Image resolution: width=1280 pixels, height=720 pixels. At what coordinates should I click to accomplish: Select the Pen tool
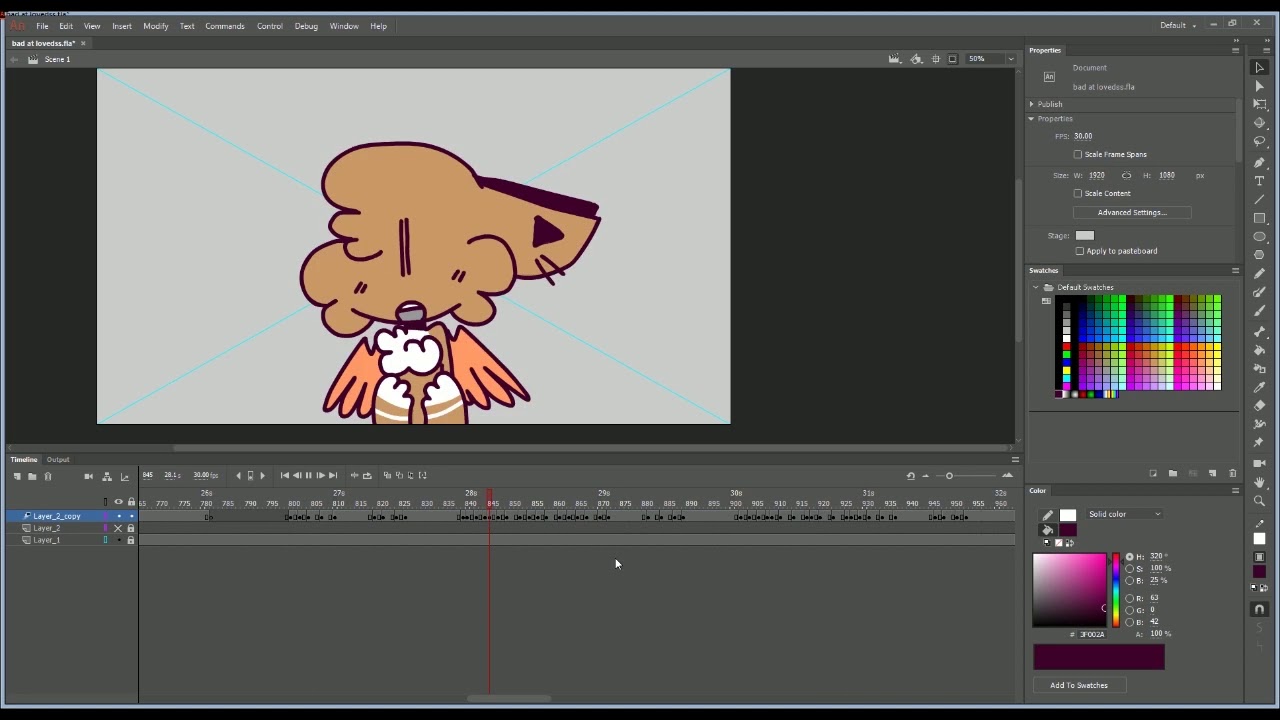(1260, 163)
